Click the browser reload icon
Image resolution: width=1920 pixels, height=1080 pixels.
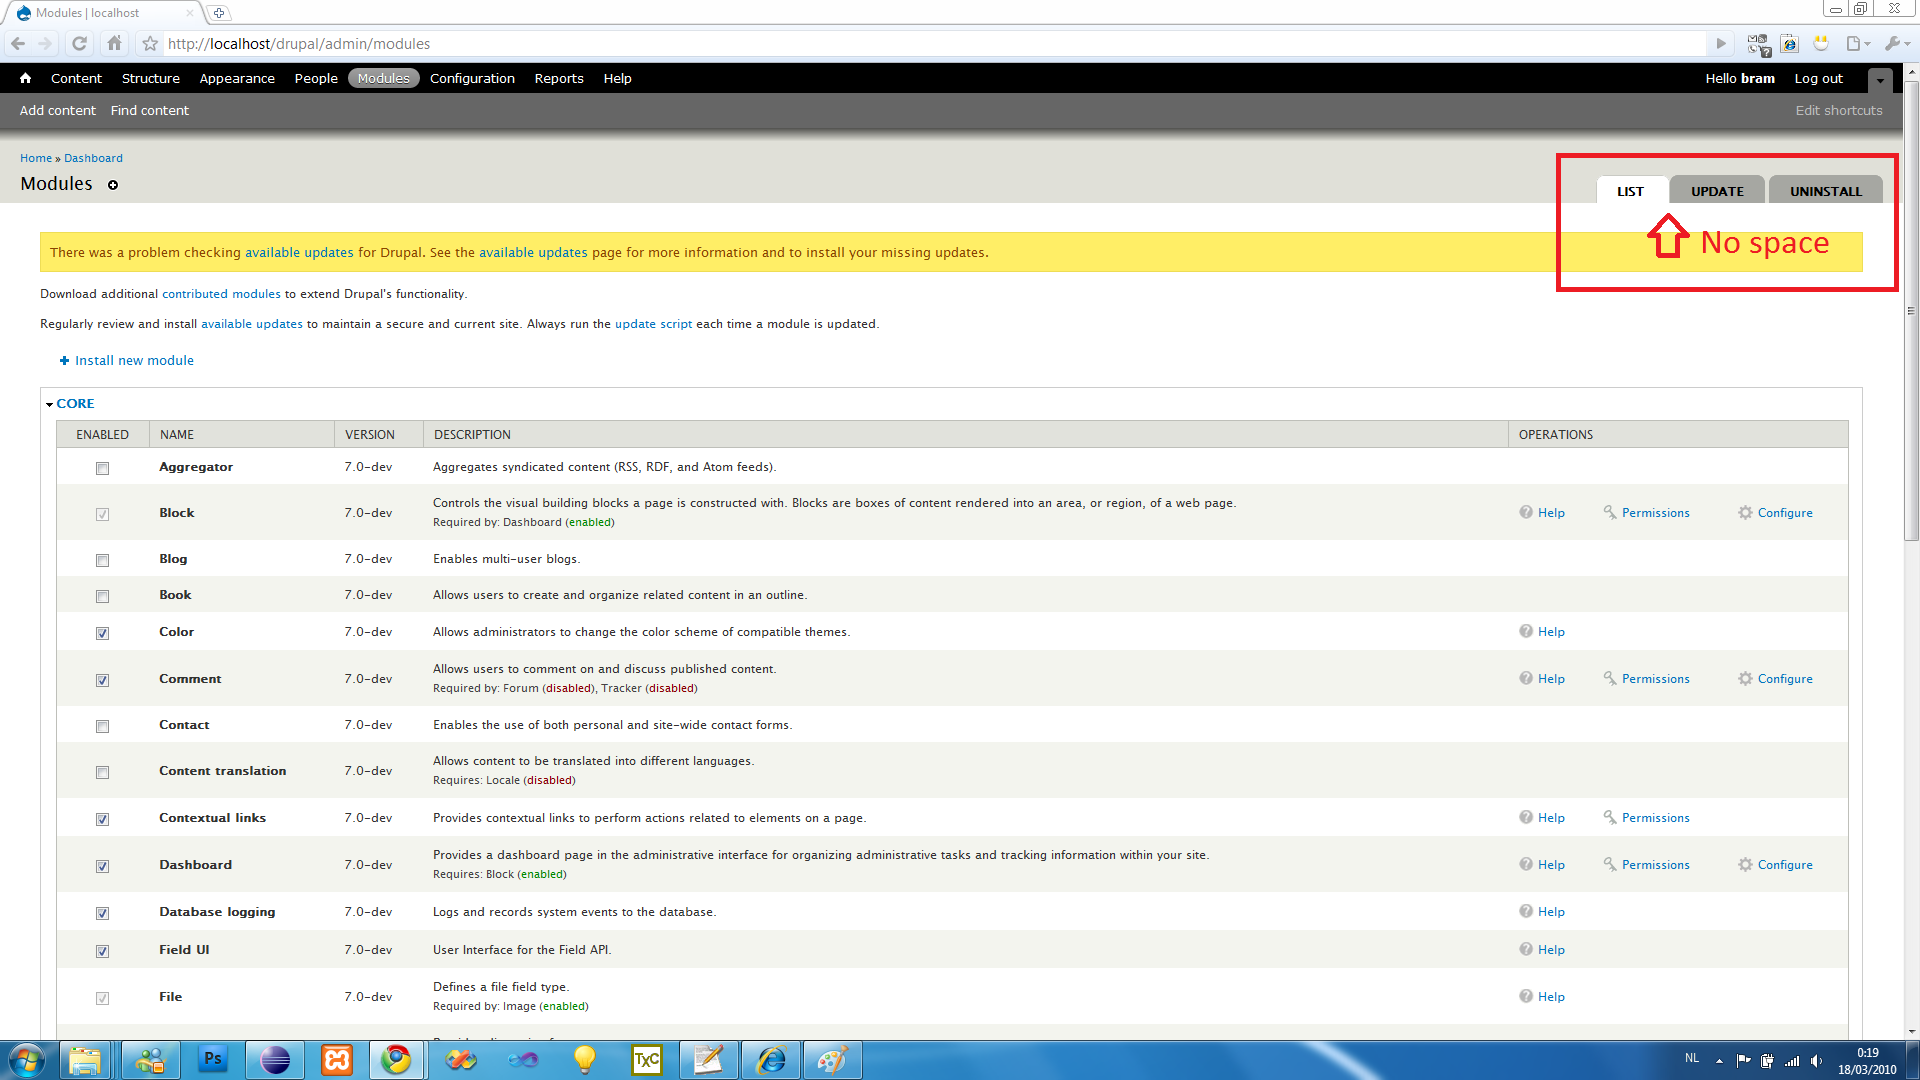coord(80,43)
